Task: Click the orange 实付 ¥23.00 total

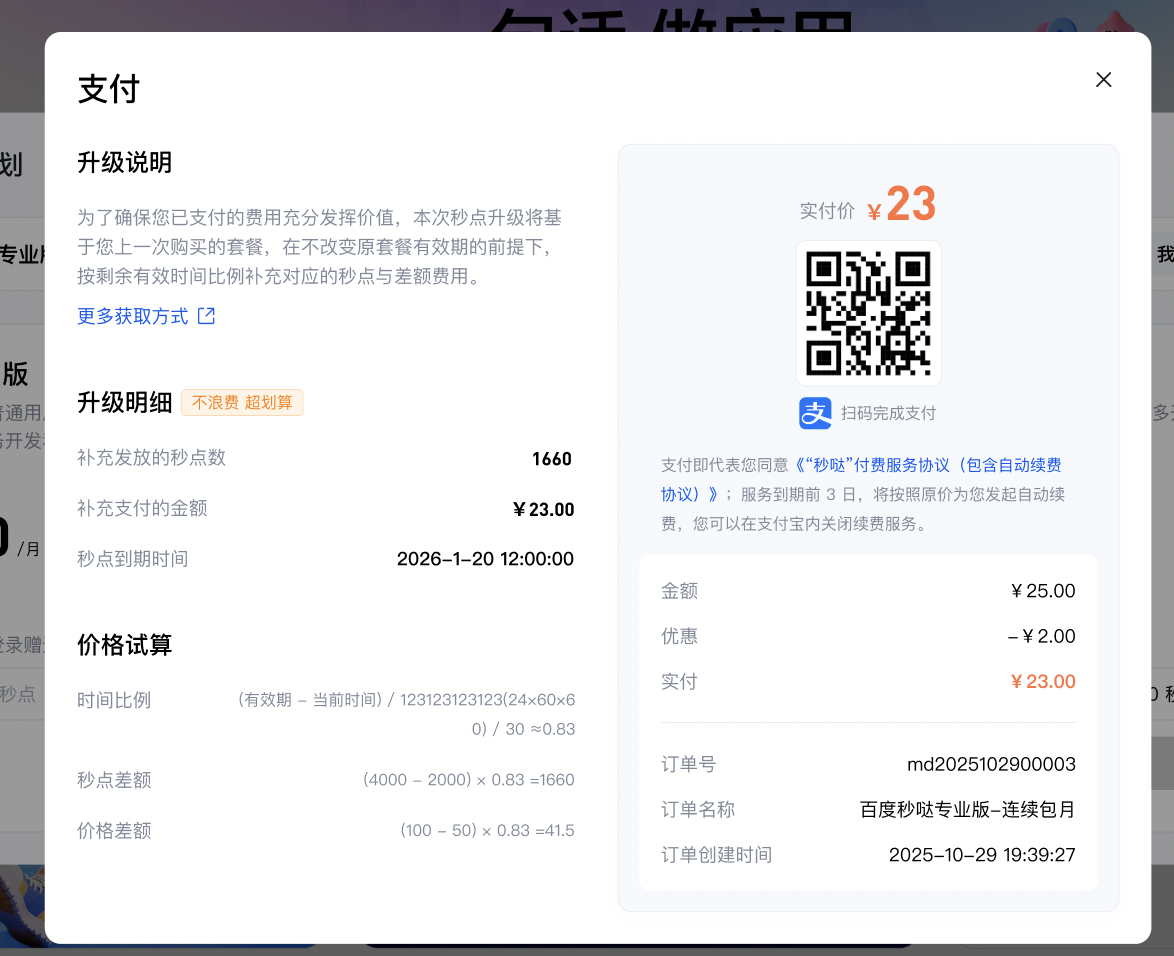Action: (x=1042, y=682)
